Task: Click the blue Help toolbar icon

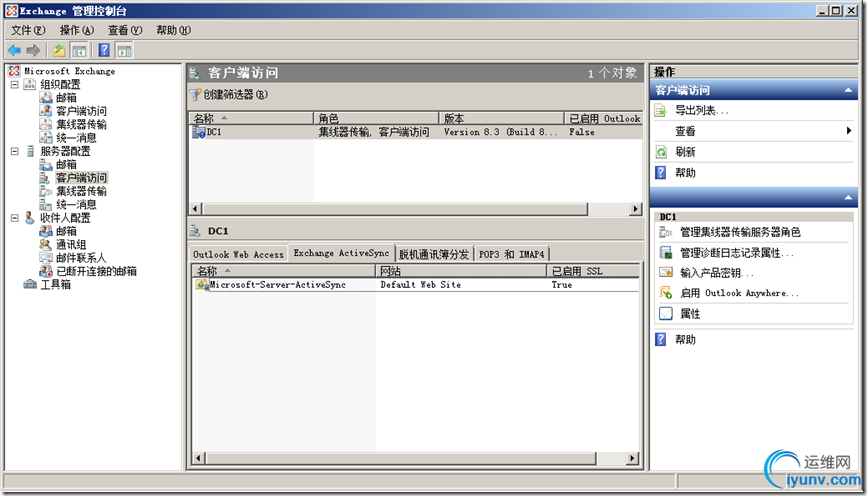Action: point(104,50)
